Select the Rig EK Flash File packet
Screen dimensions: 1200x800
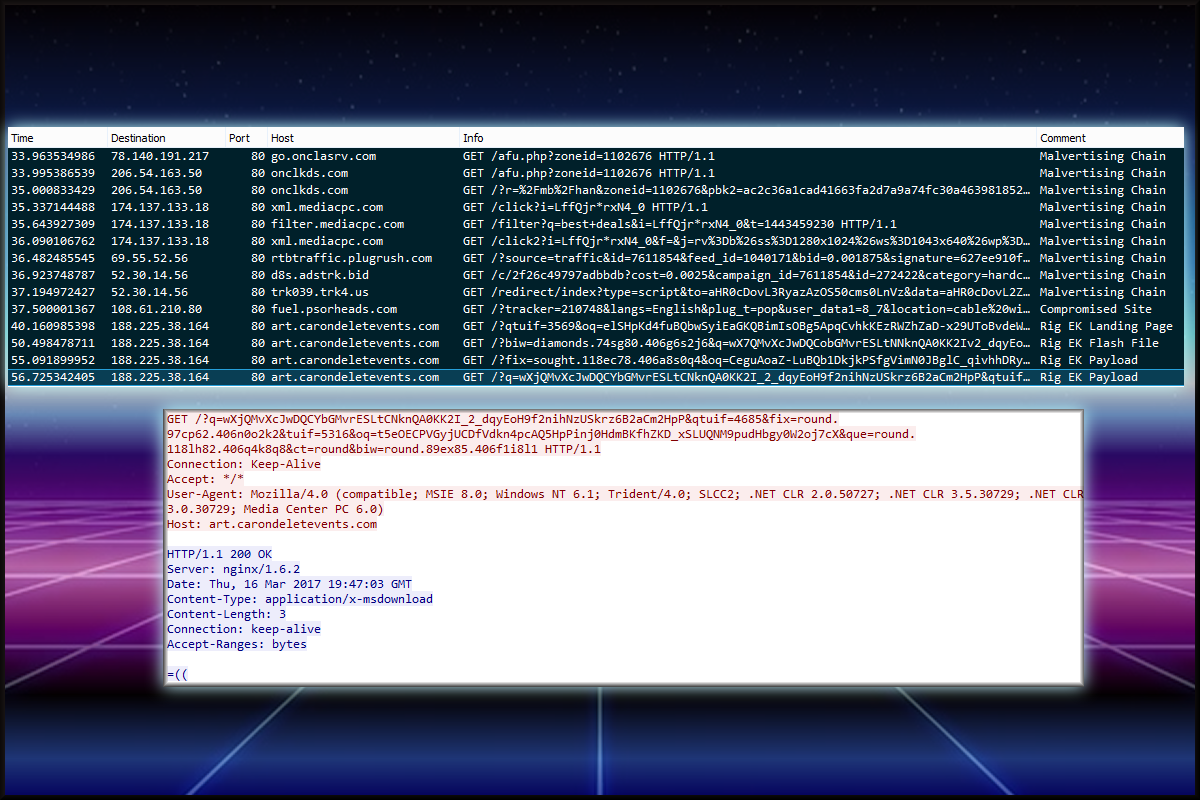1099,343
